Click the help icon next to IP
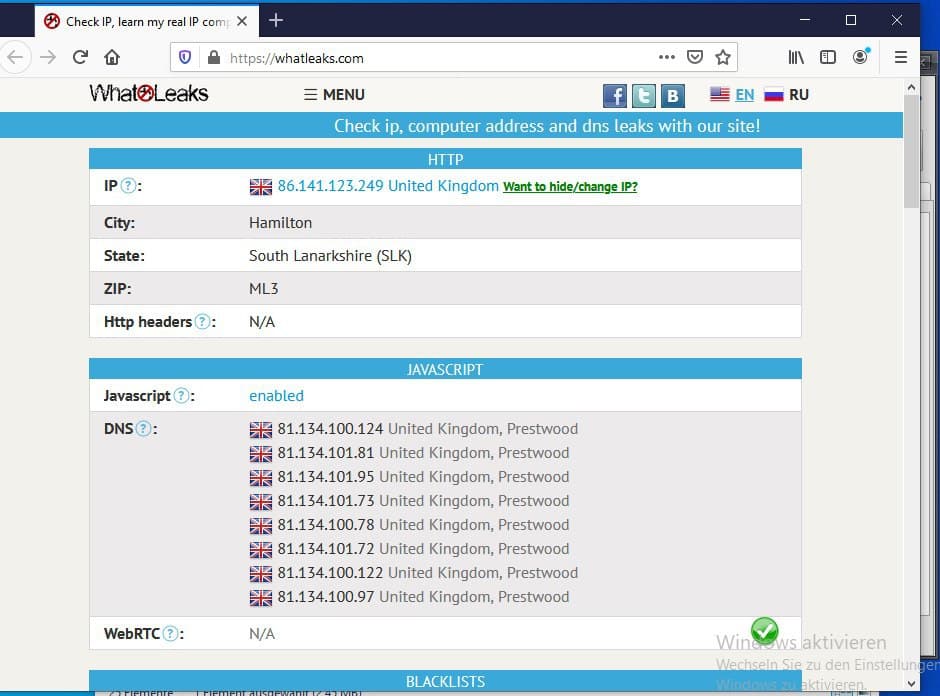940x696 pixels. point(128,186)
